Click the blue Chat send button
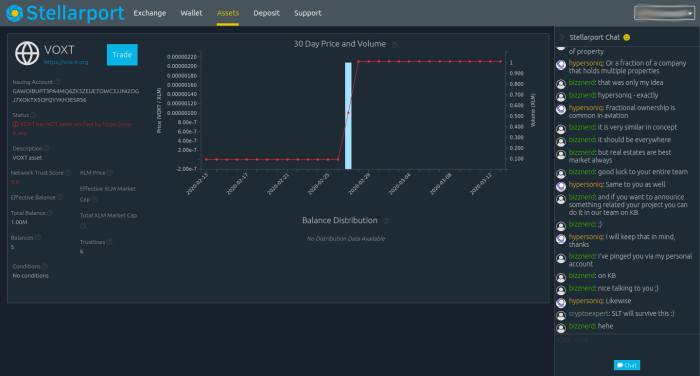 point(627,365)
